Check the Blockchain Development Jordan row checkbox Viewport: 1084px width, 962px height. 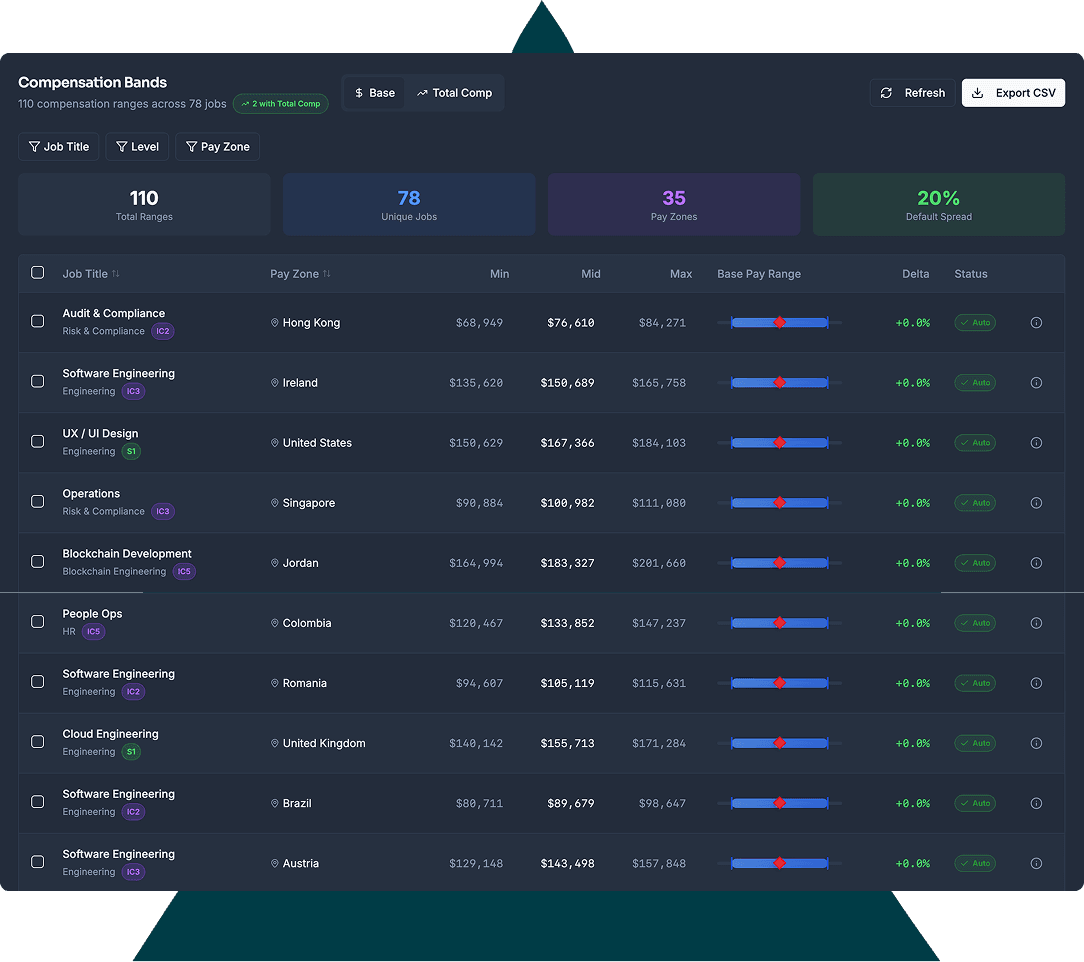37,562
